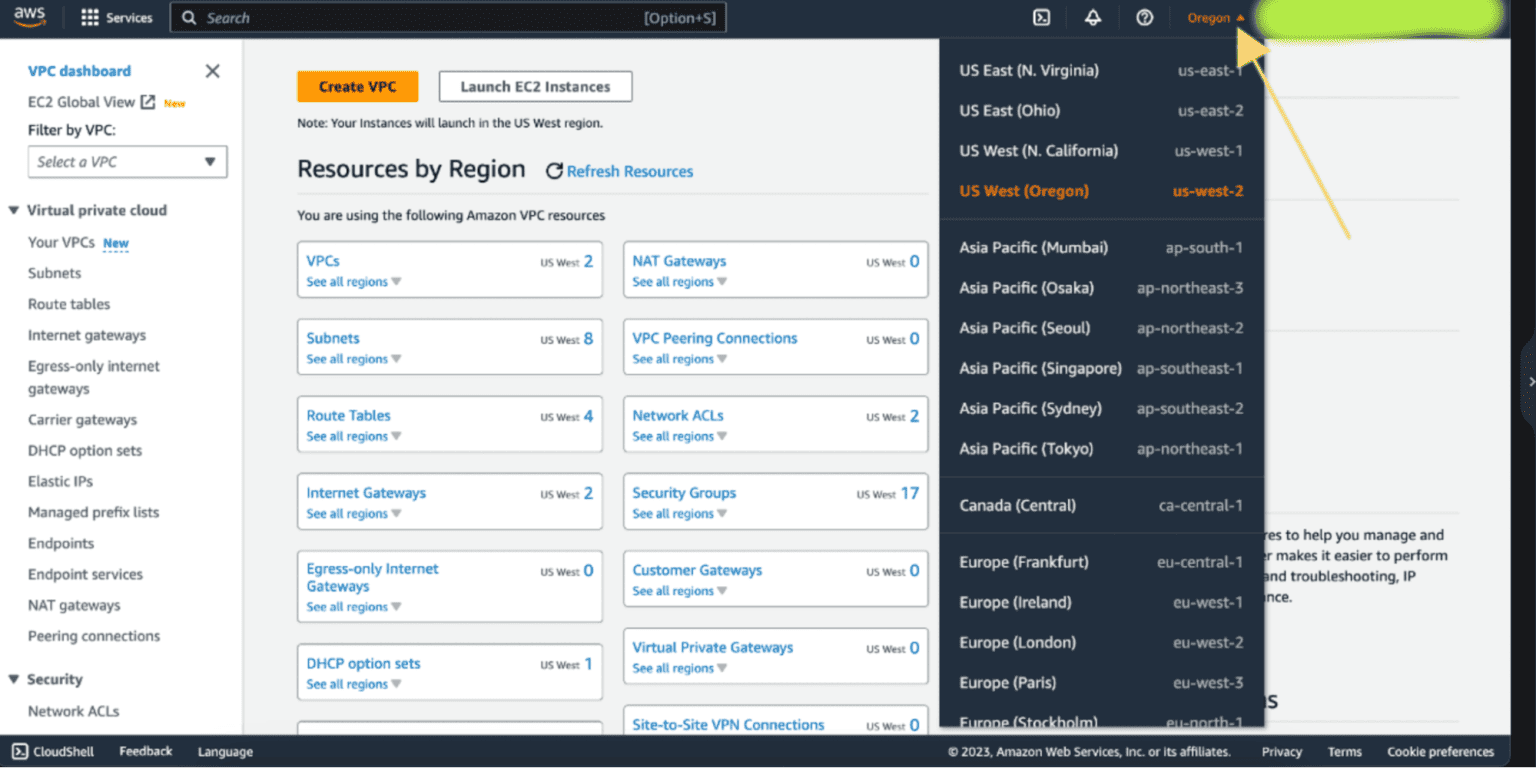Launch CloudShell from the top navigation icon
The image size is (1536, 768).
tap(1042, 17)
